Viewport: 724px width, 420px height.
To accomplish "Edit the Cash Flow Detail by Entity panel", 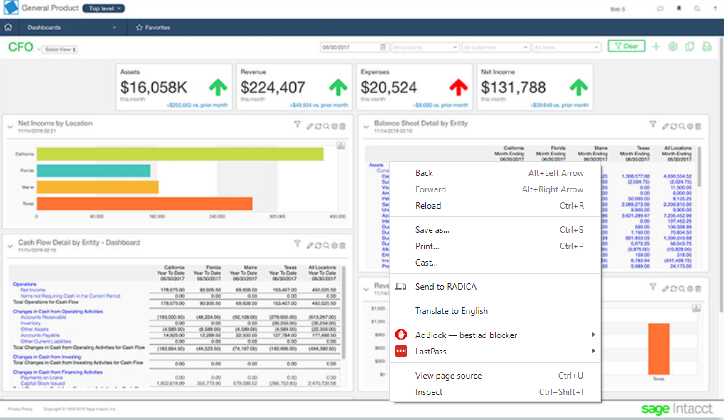I will click(x=310, y=246).
